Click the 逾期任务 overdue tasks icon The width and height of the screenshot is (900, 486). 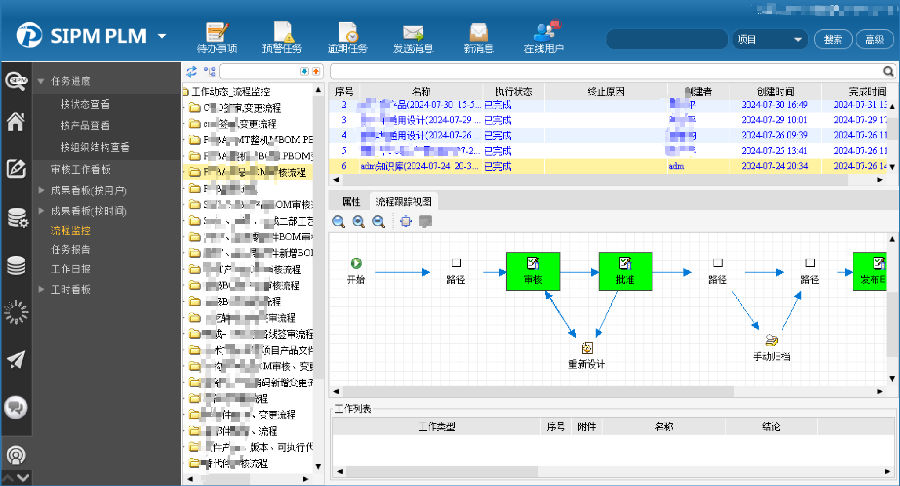tap(347, 37)
